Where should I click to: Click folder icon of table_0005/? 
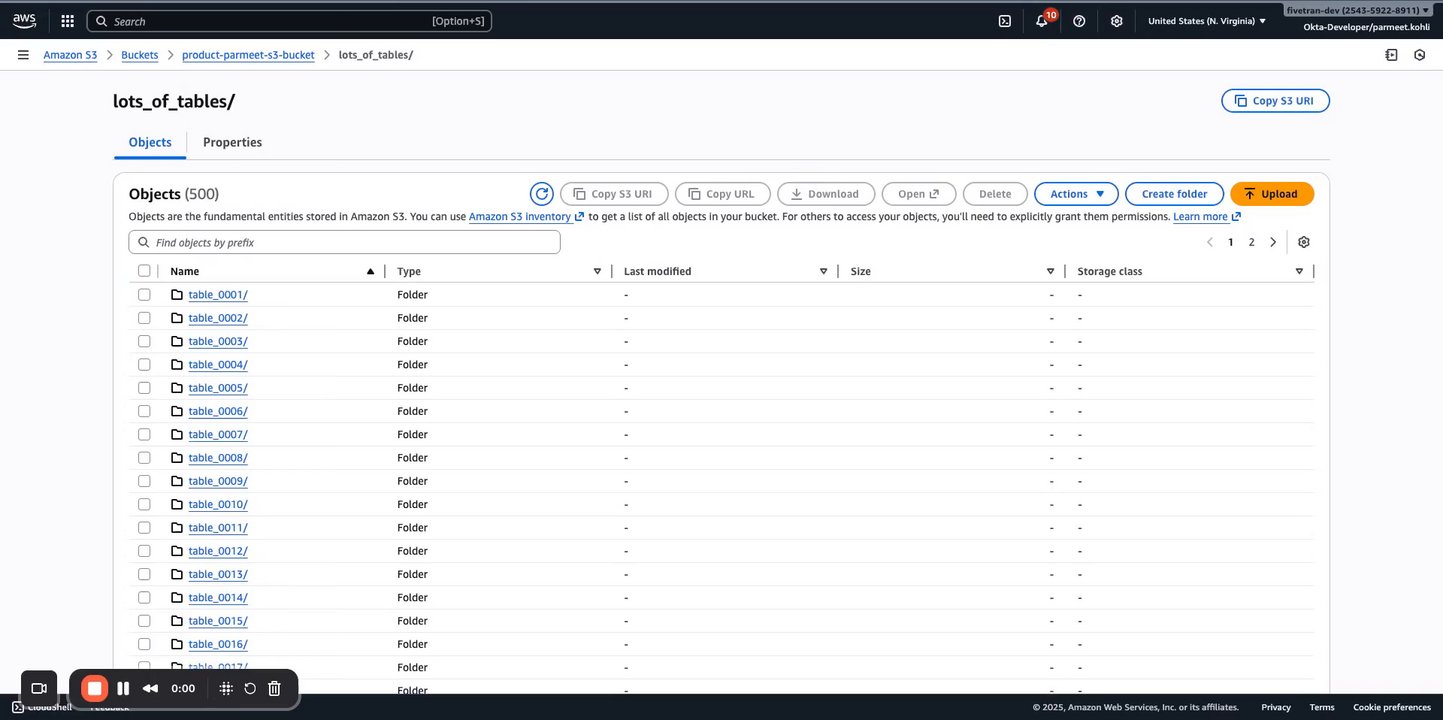[x=177, y=388]
